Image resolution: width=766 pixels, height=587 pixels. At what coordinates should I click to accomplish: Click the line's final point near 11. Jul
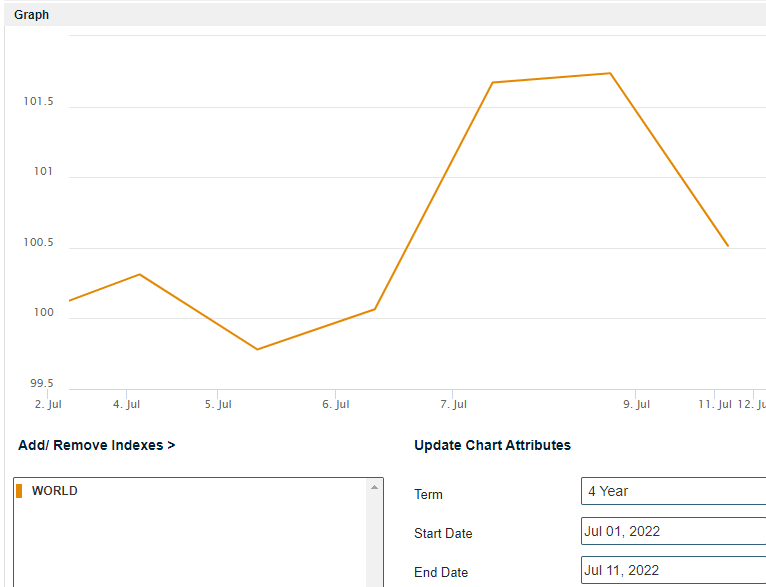point(728,246)
